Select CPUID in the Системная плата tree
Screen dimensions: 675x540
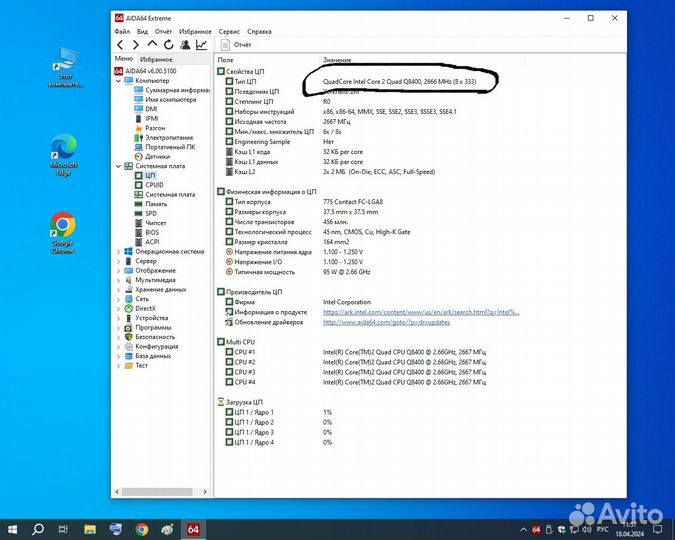(x=154, y=185)
